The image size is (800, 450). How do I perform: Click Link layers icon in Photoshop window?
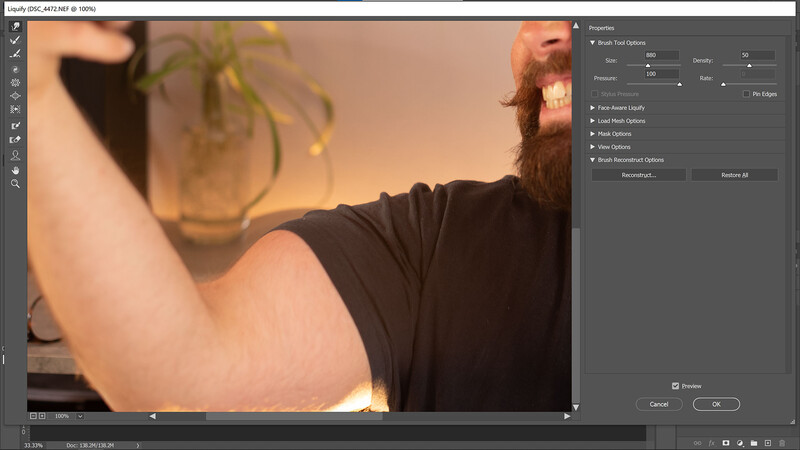pyautogui.click(x=697, y=443)
